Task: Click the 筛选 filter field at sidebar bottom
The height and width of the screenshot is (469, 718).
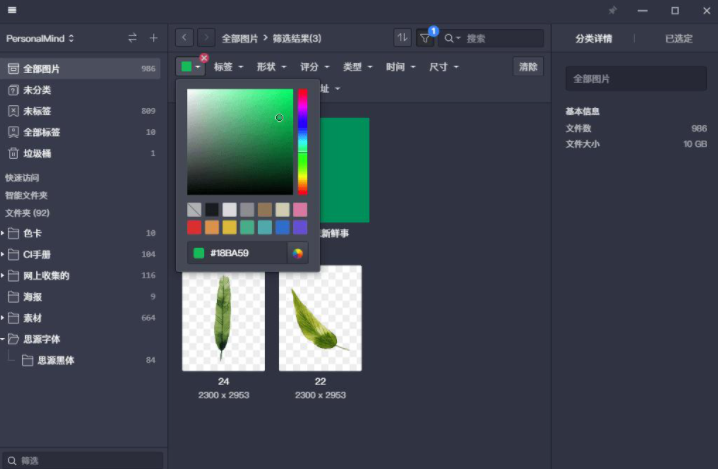Action: coord(82,461)
